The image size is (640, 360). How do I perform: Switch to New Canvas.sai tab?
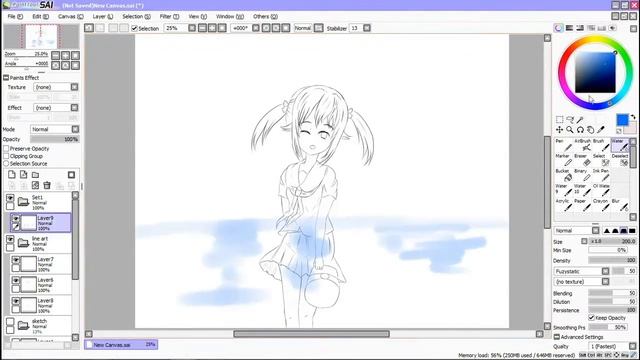point(121,345)
